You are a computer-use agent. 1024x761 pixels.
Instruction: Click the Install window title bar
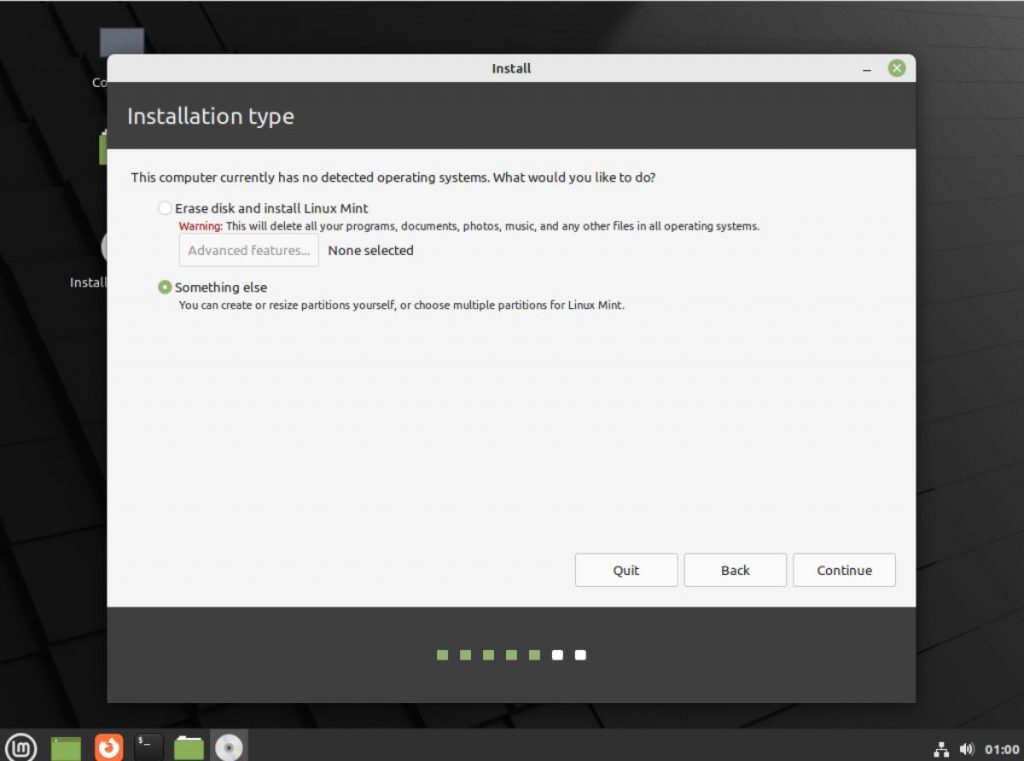click(x=510, y=68)
